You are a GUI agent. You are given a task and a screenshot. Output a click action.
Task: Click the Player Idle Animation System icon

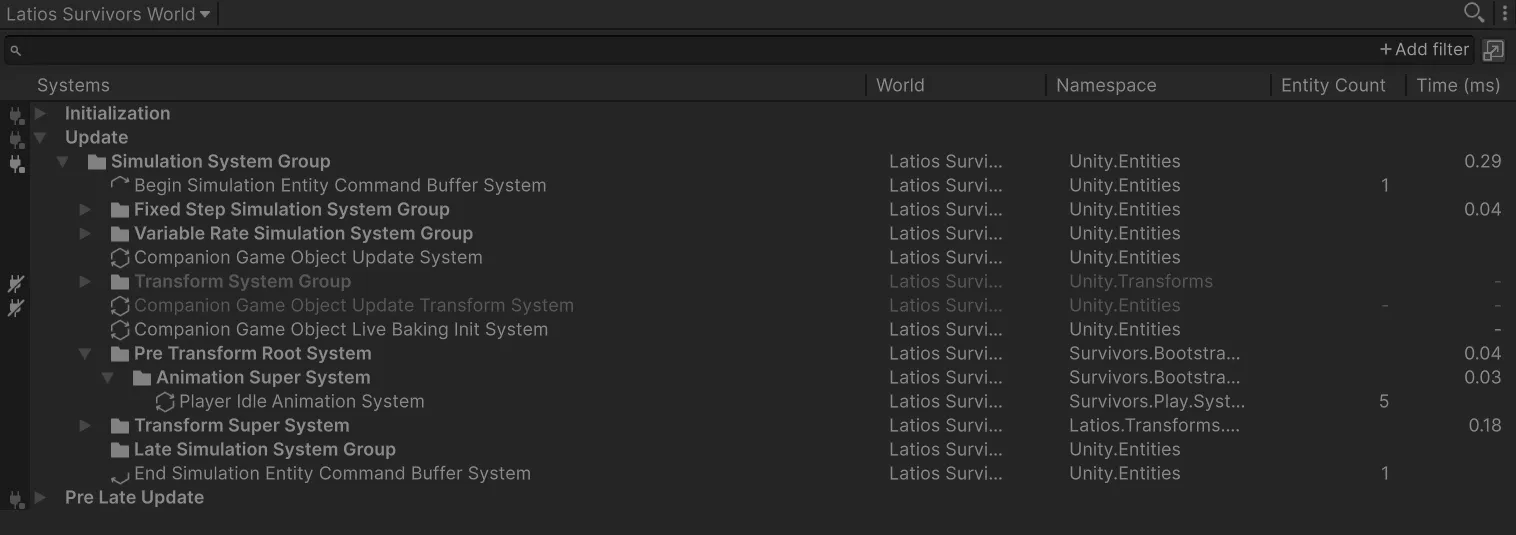(x=165, y=402)
